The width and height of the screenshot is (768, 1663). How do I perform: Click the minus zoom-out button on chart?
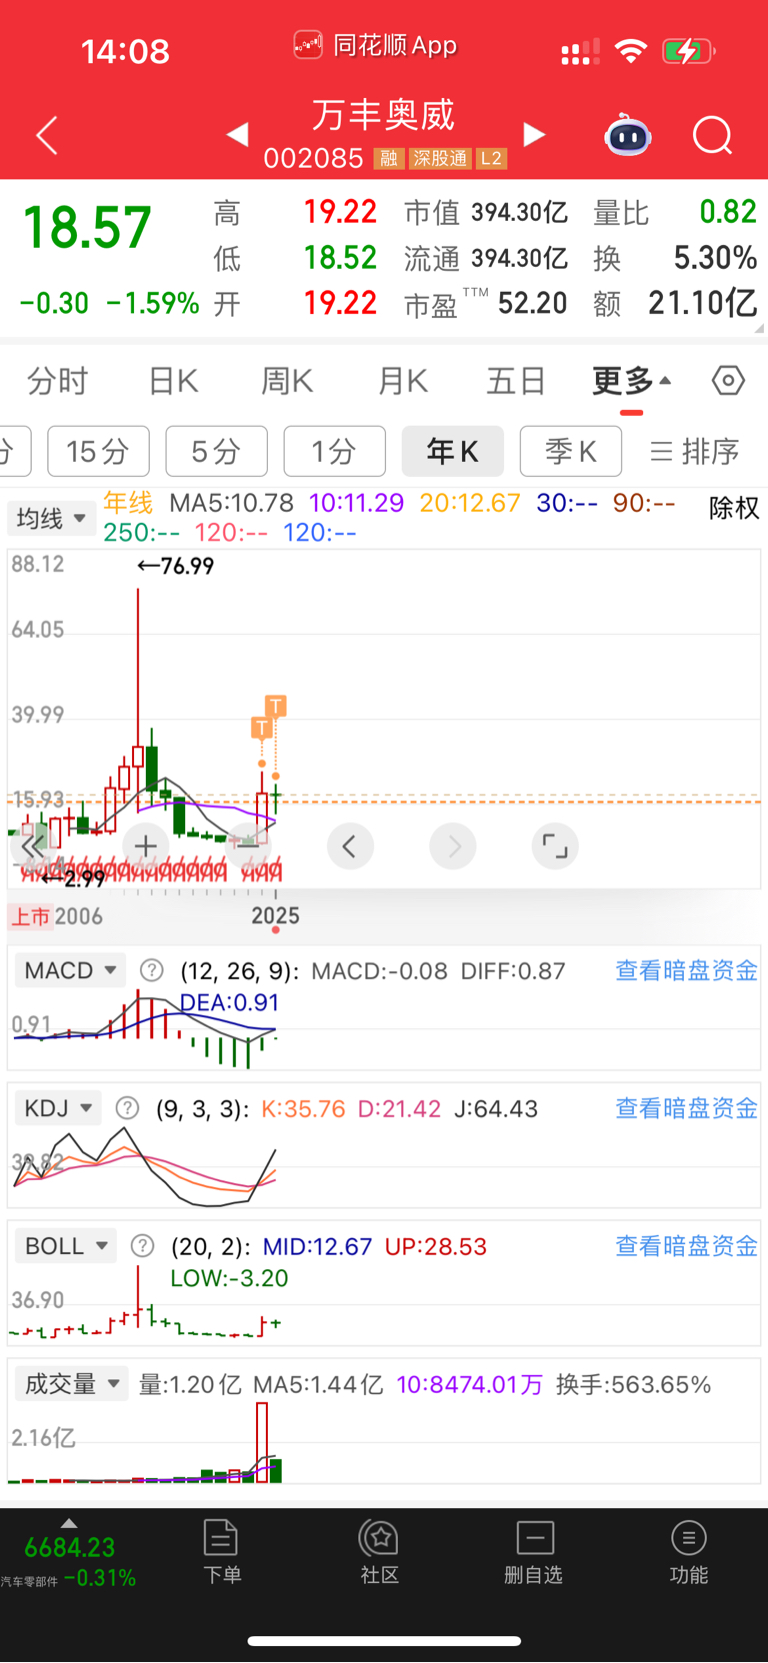tap(248, 846)
